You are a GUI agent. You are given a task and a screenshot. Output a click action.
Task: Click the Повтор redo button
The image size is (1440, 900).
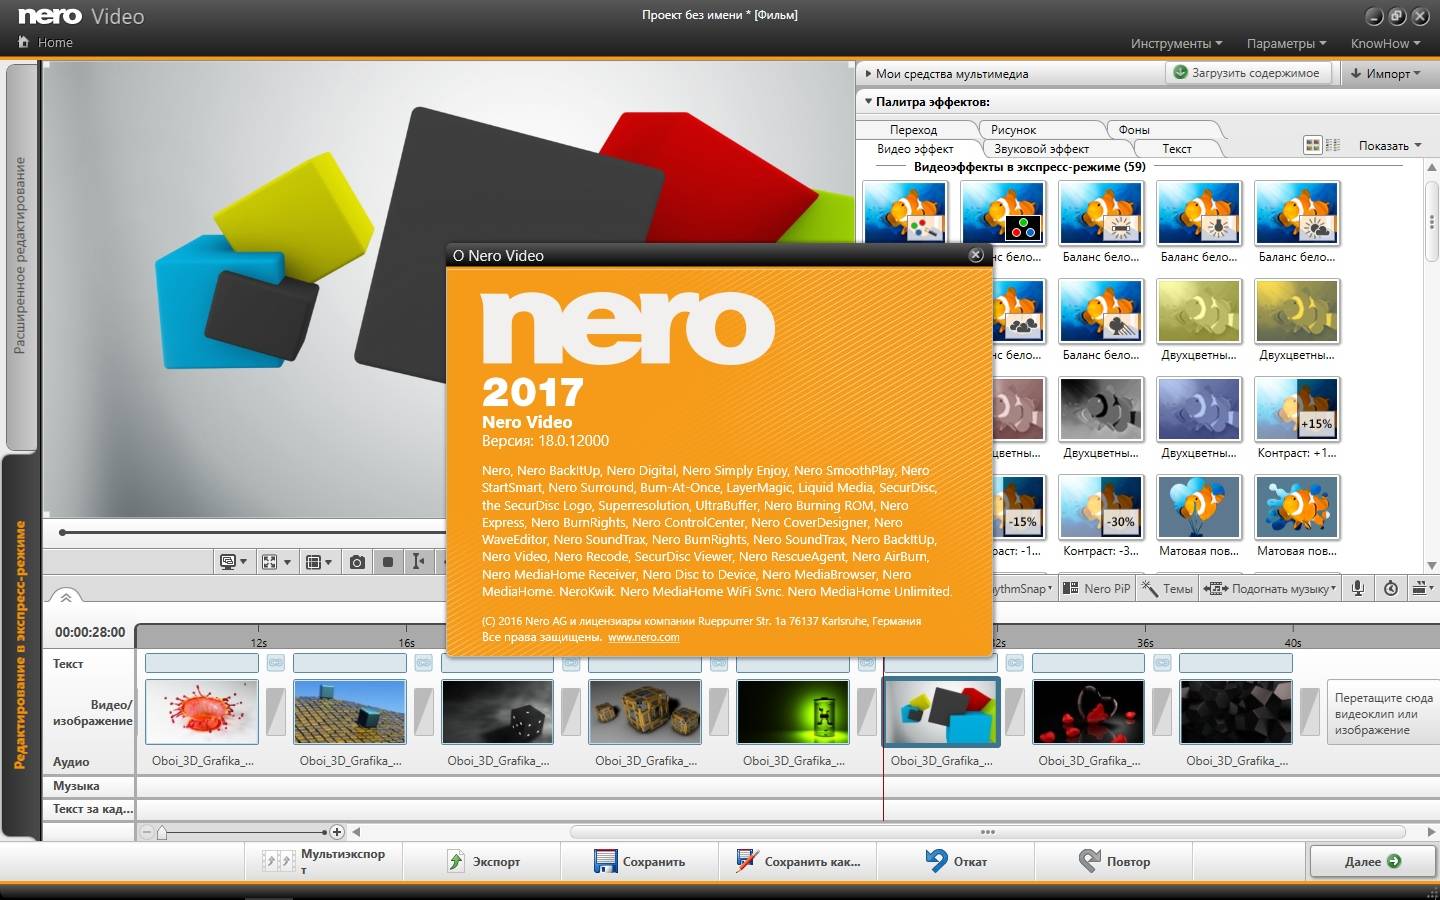tap(1115, 861)
